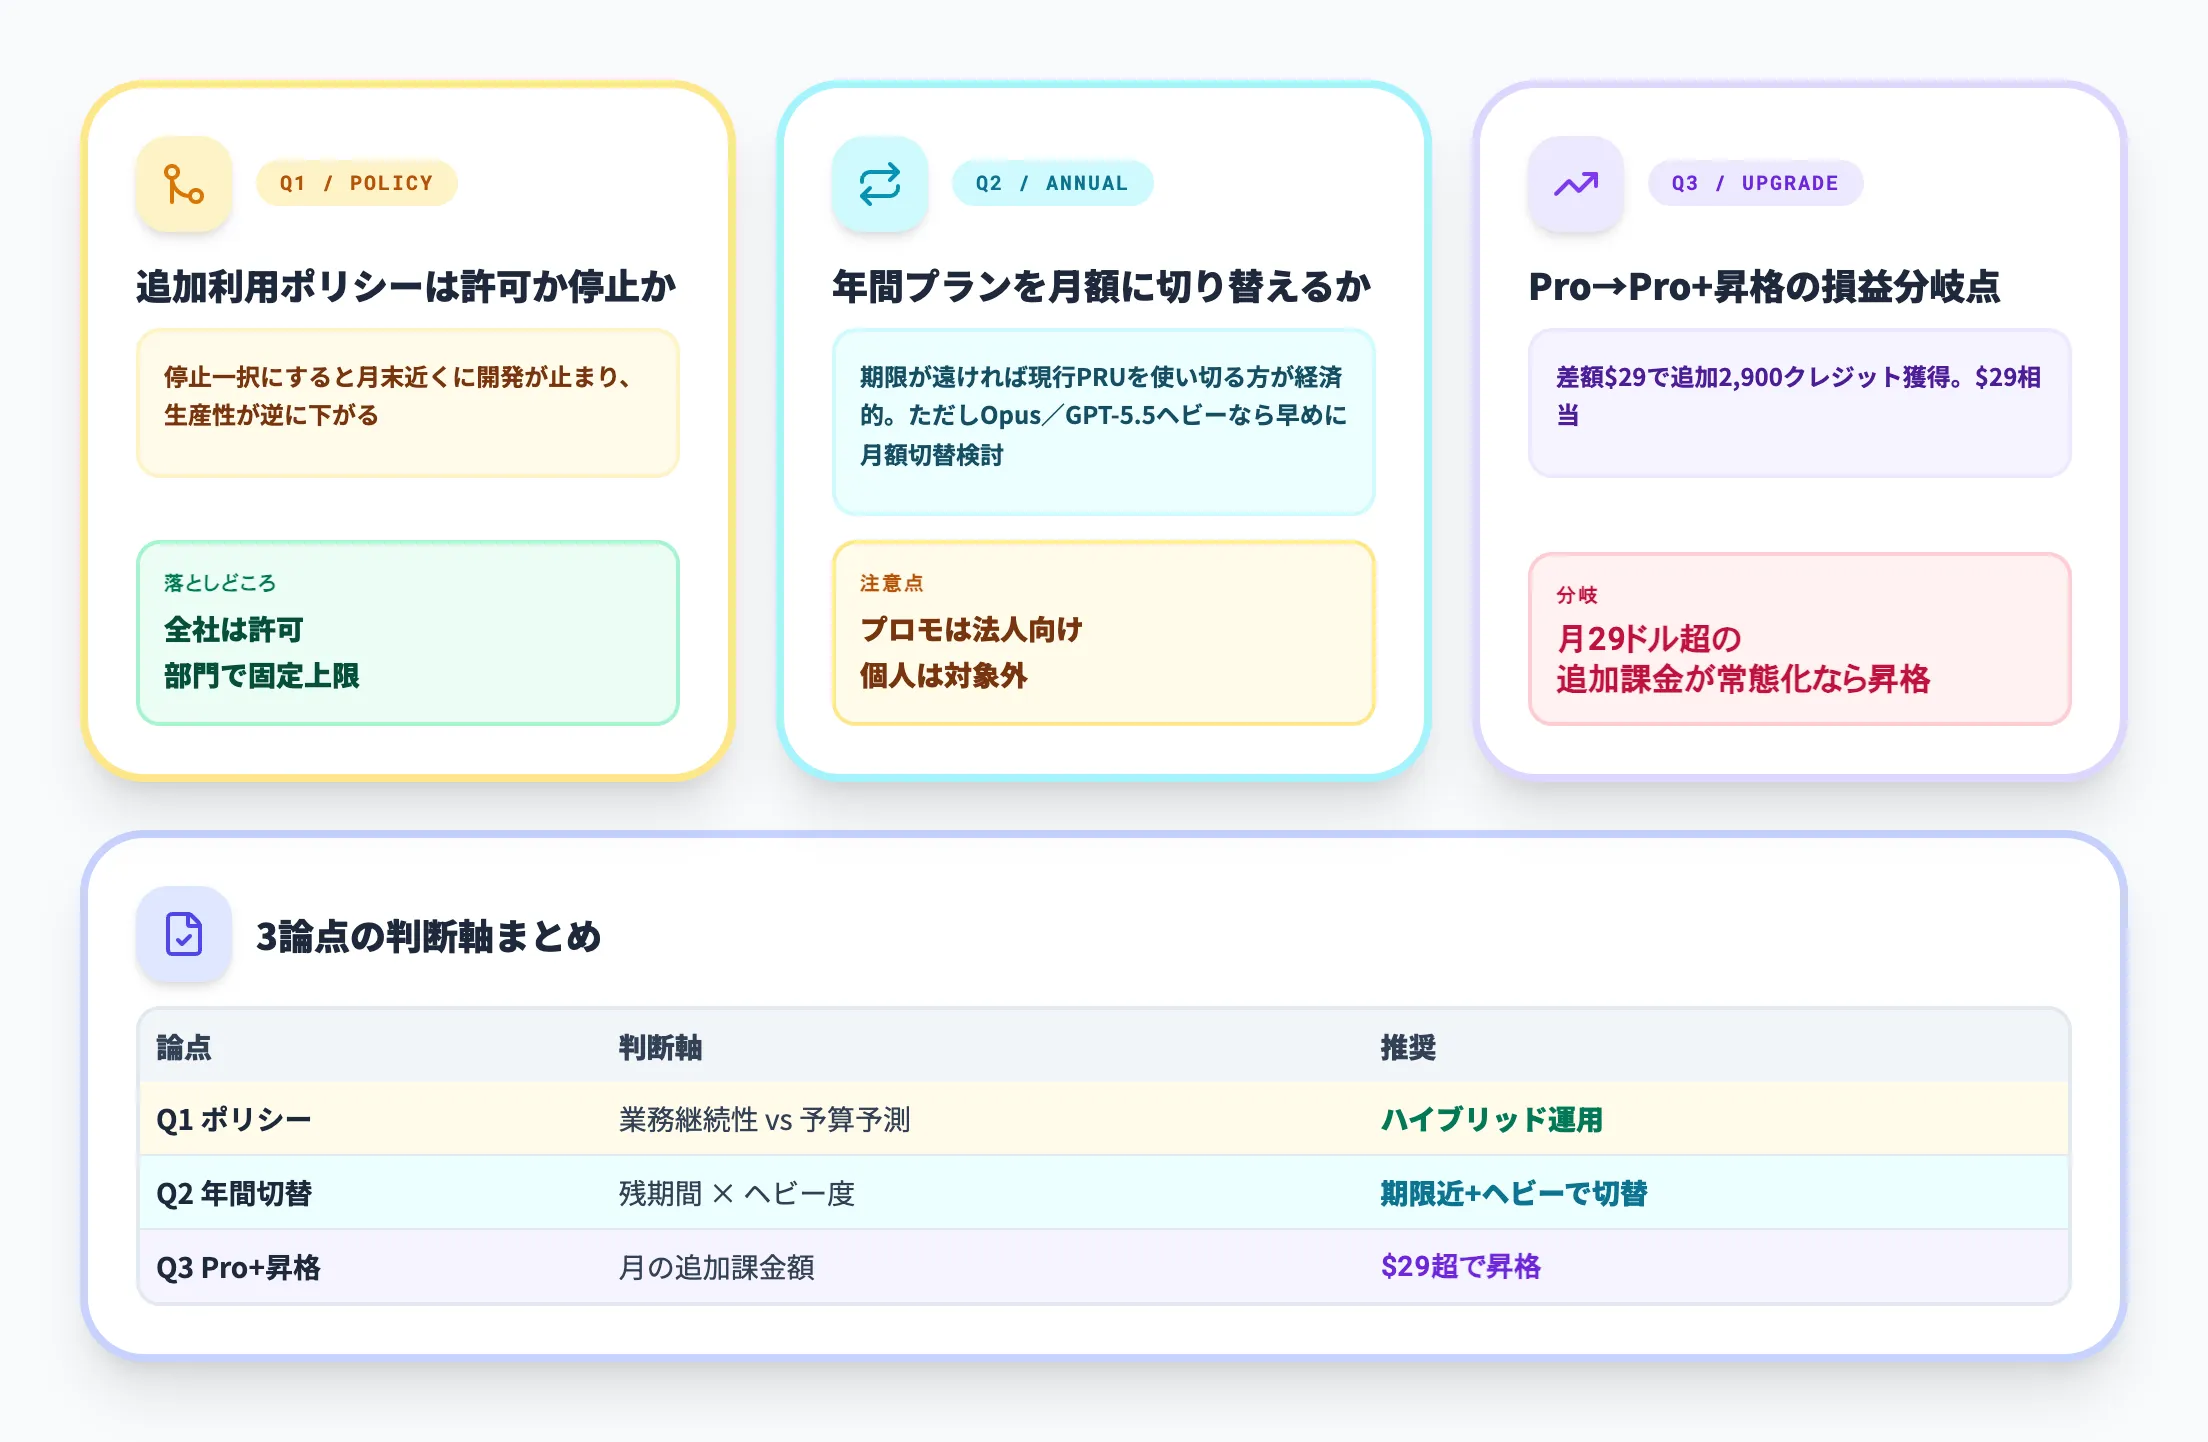The width and height of the screenshot is (2208, 1442).
Task: Select the Q3 / UPGRADE badge
Action: coord(1756,183)
